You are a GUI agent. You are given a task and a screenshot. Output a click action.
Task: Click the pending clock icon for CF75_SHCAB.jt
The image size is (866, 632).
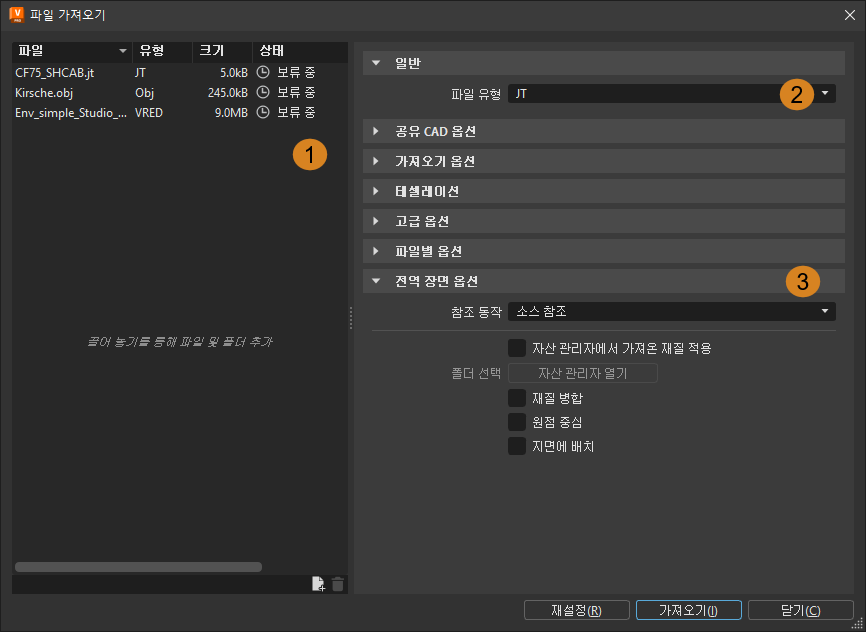click(263, 72)
